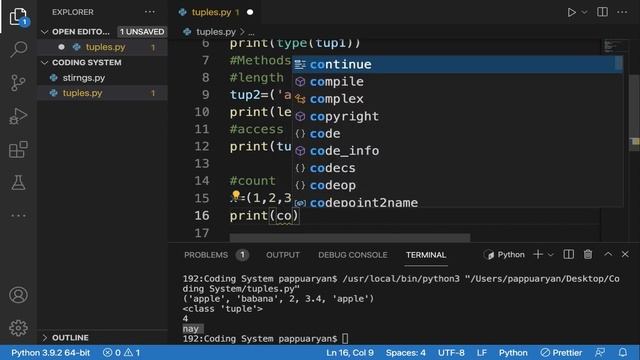The width and height of the screenshot is (640, 360).
Task: Switch to the Problems tab
Action: (x=206, y=255)
